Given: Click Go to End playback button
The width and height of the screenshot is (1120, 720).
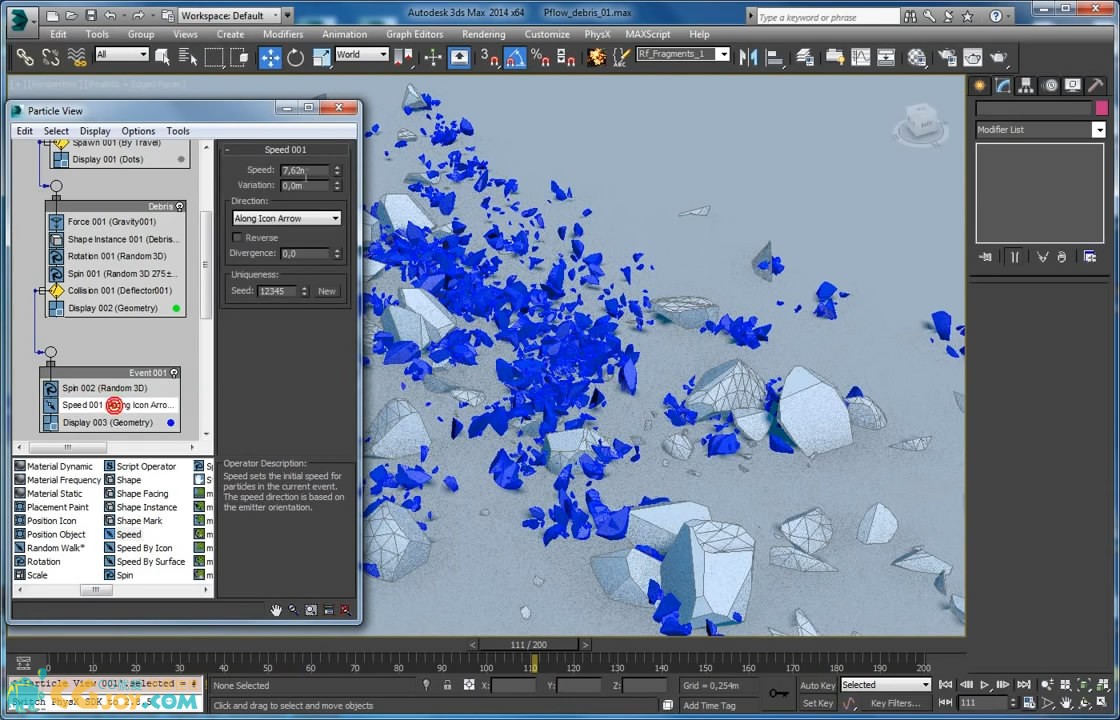Looking at the screenshot, I should coord(1024,685).
